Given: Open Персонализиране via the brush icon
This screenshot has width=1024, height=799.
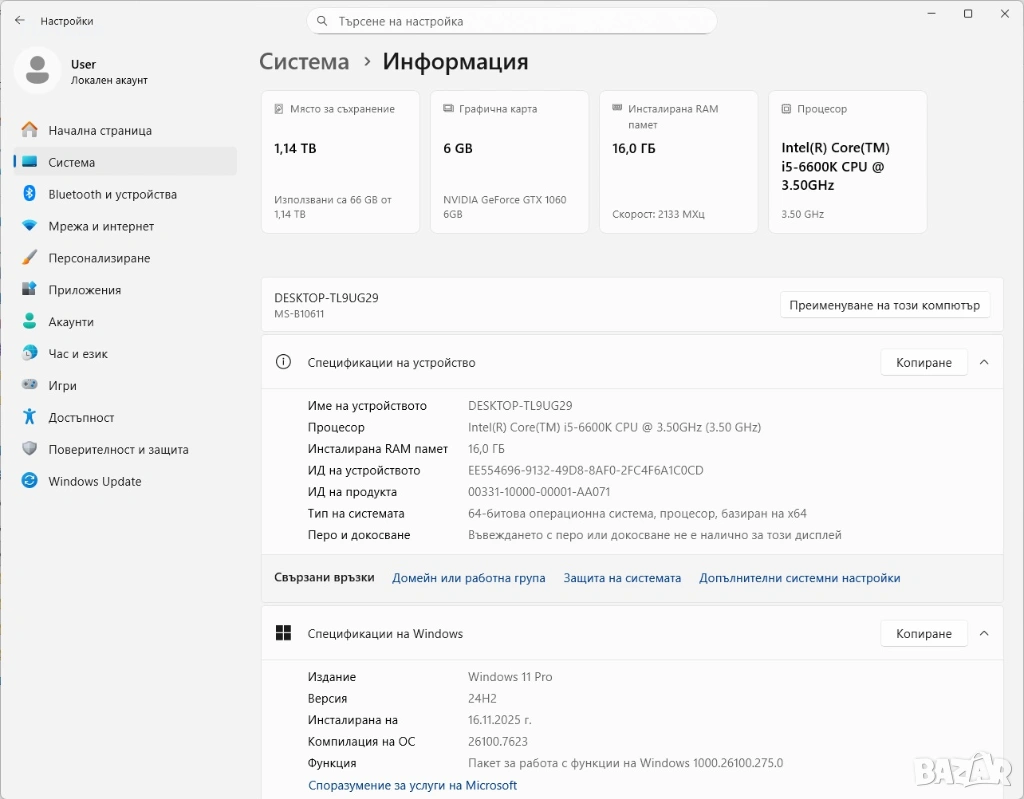Looking at the screenshot, I should [x=29, y=258].
